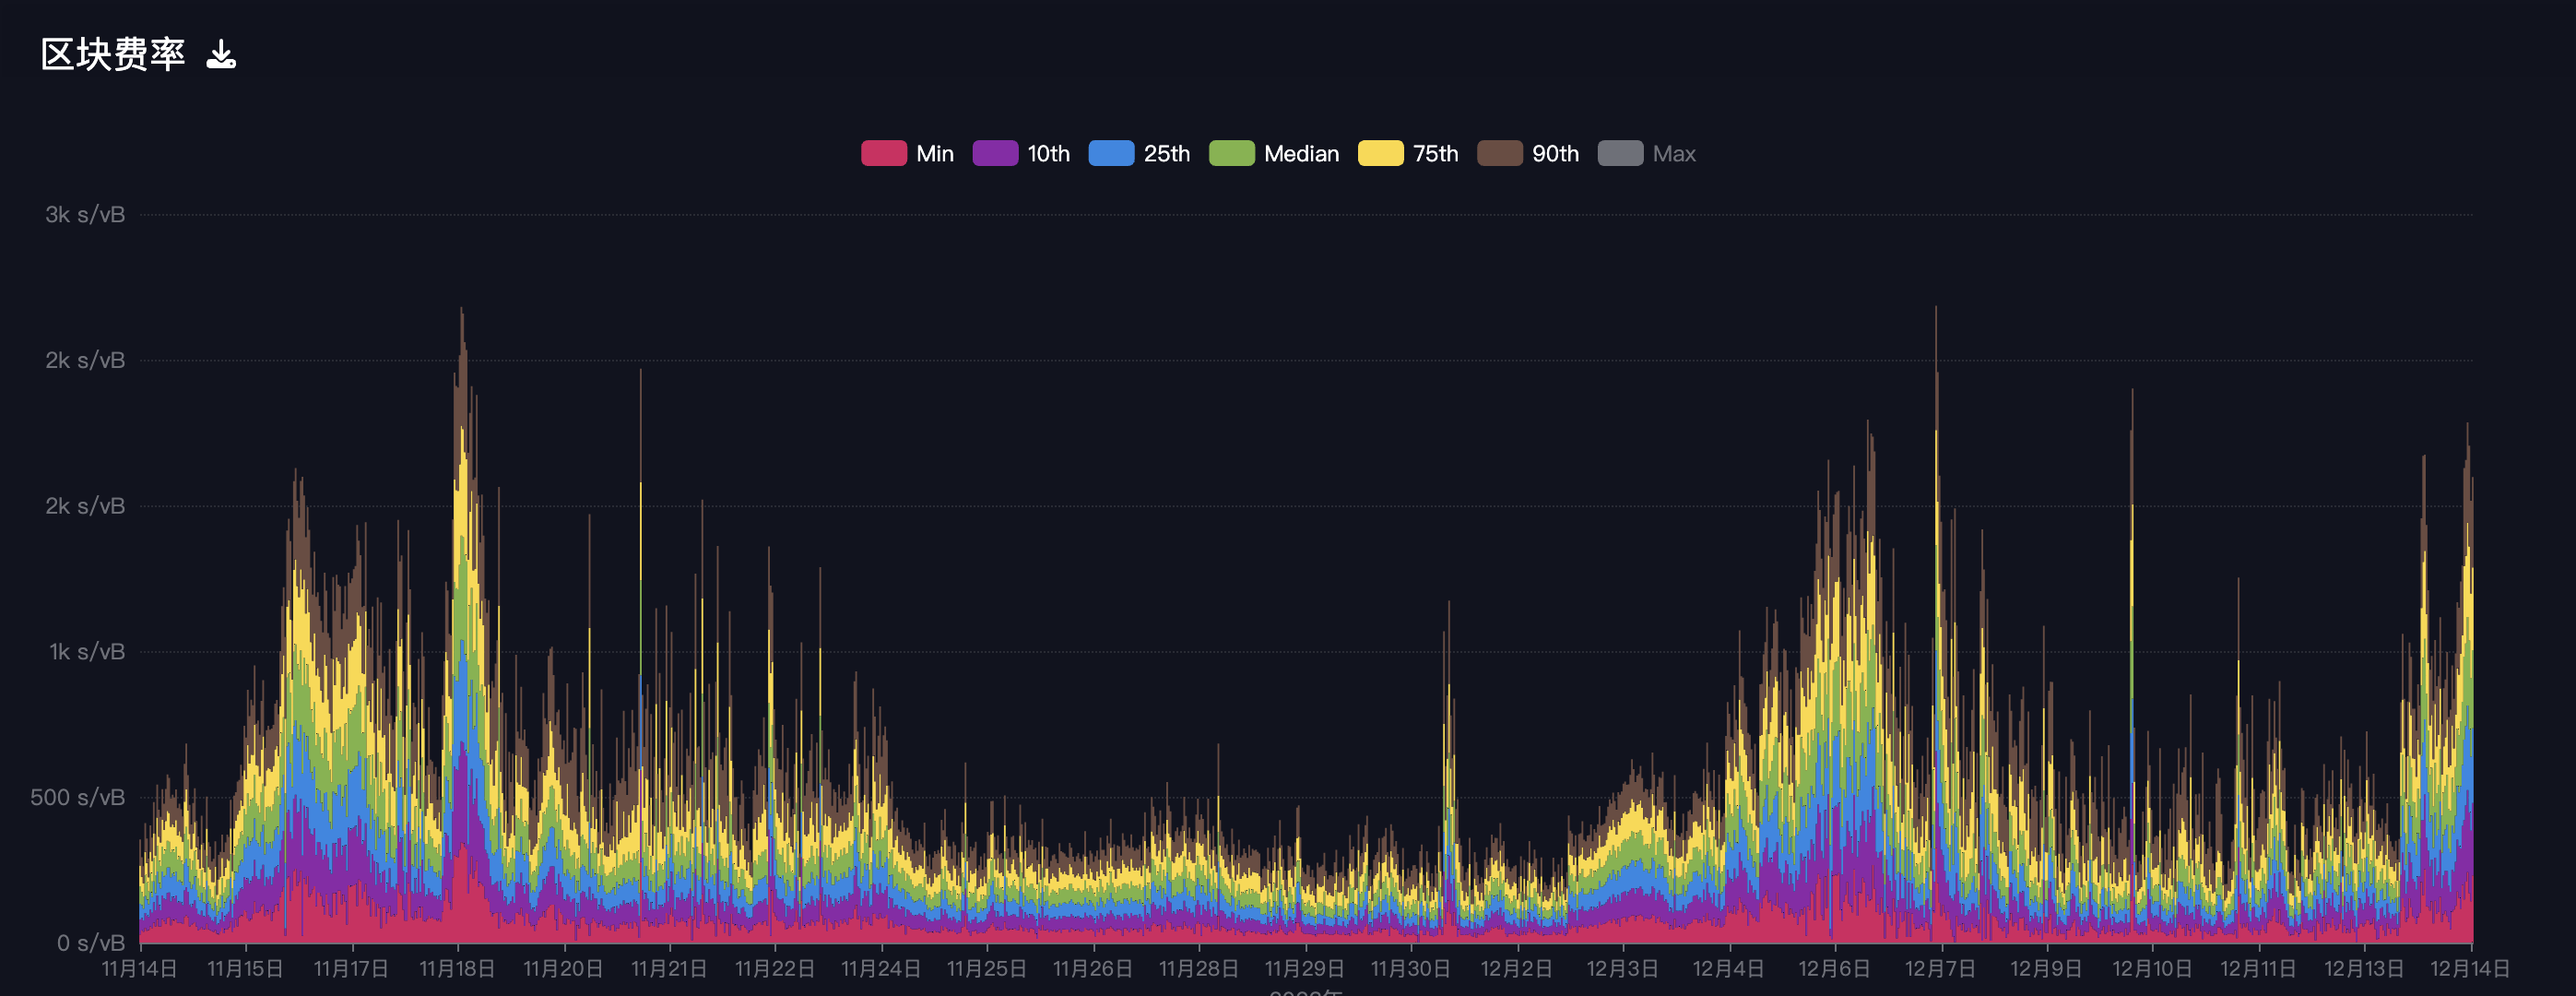This screenshot has height=996, width=2576.
Task: Click the brown 90th color swatch
Action: click(1499, 154)
